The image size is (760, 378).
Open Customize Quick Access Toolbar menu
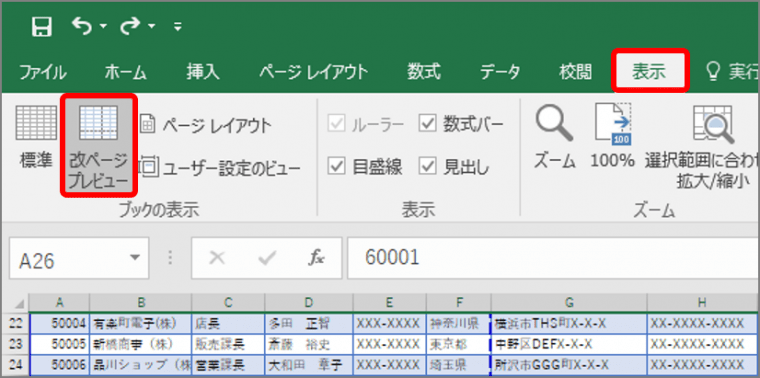[178, 27]
